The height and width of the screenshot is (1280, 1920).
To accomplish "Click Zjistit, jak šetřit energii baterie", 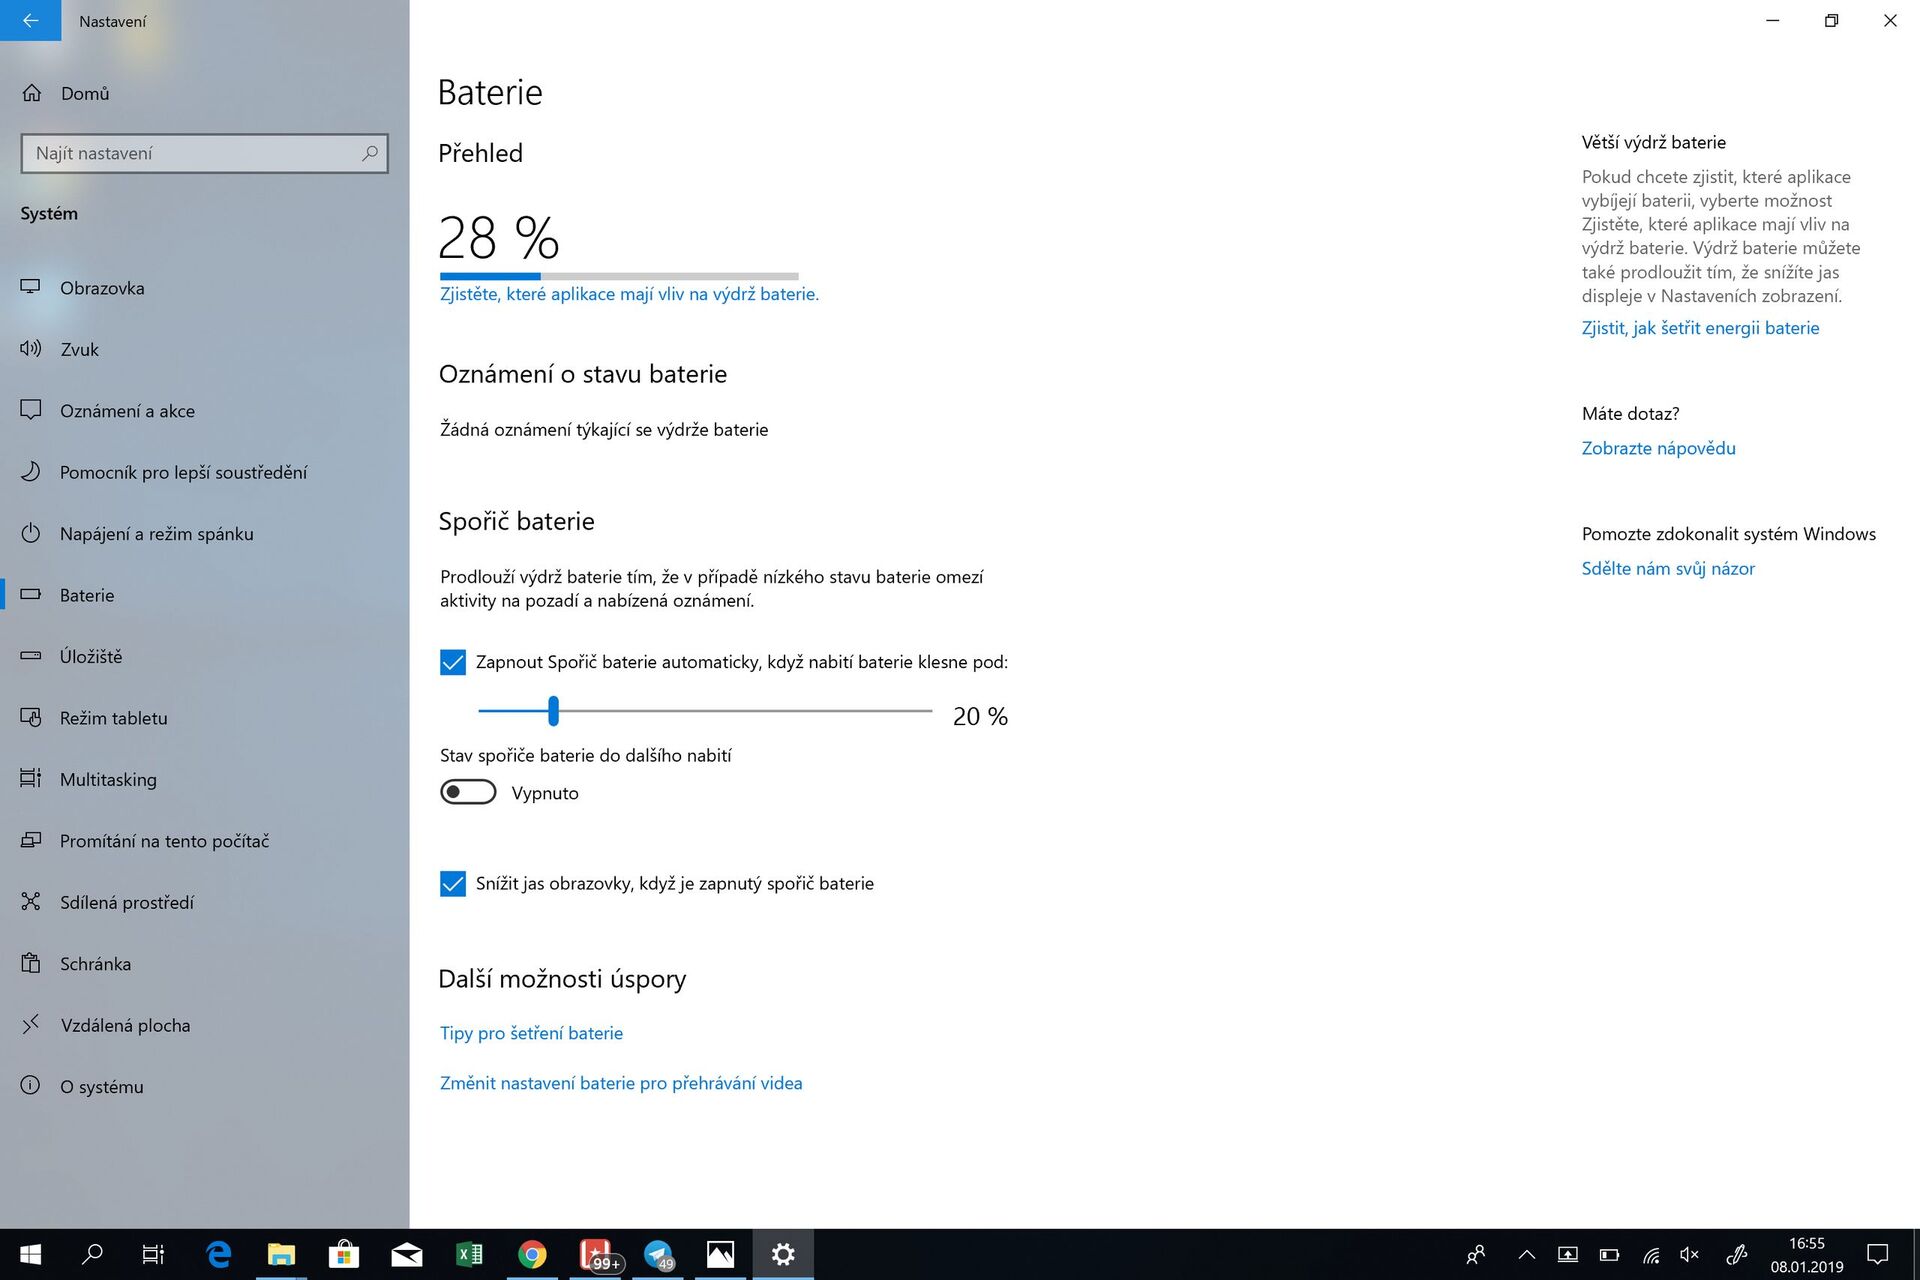I will tap(1700, 327).
